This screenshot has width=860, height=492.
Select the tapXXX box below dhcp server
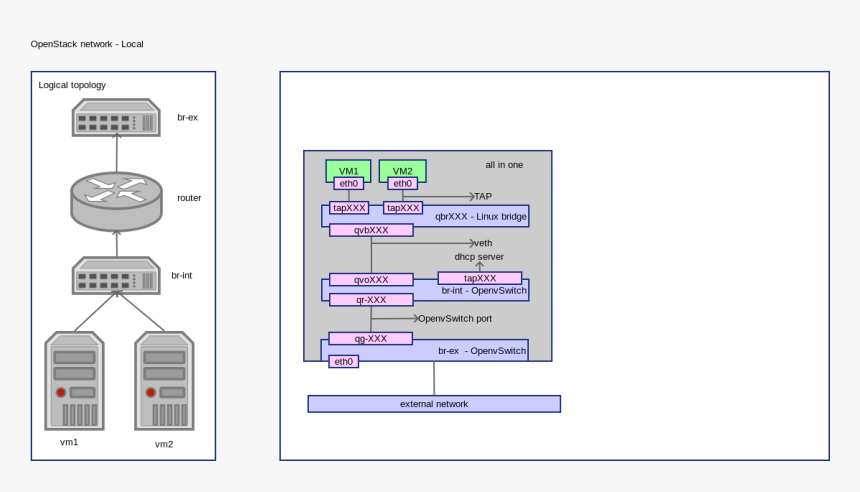(x=479, y=278)
